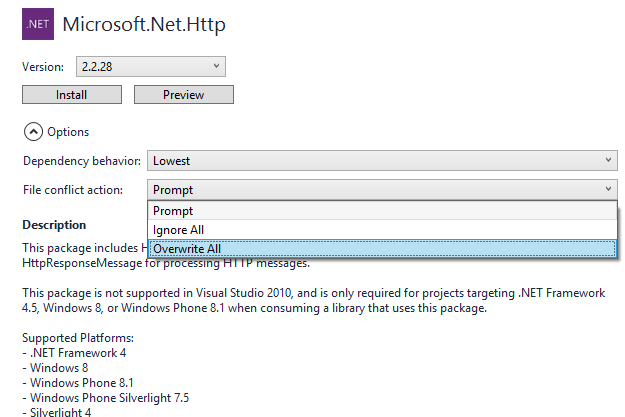The width and height of the screenshot is (625, 417).
Task: Click the Dependency behavior label
Action: (81, 160)
